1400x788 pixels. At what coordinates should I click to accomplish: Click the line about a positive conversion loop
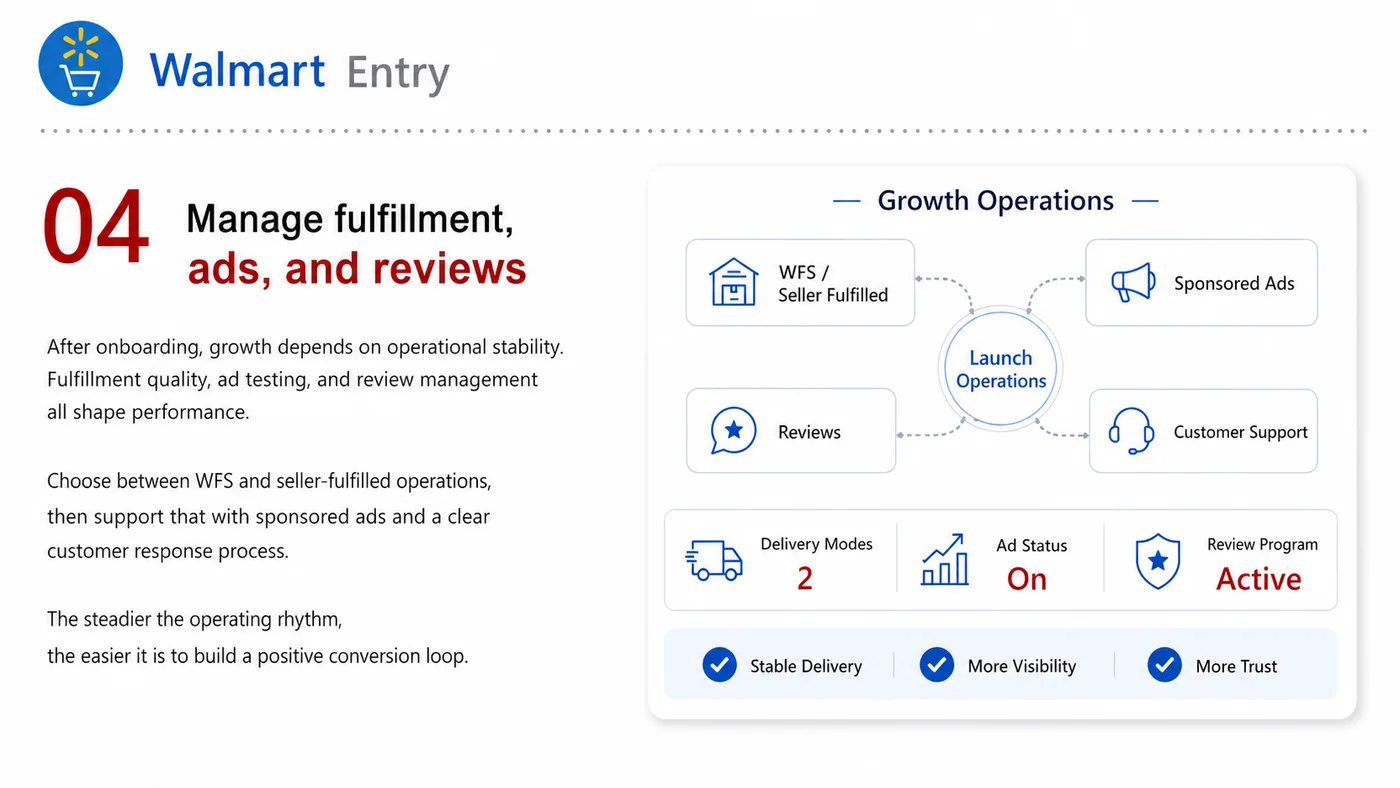258,656
